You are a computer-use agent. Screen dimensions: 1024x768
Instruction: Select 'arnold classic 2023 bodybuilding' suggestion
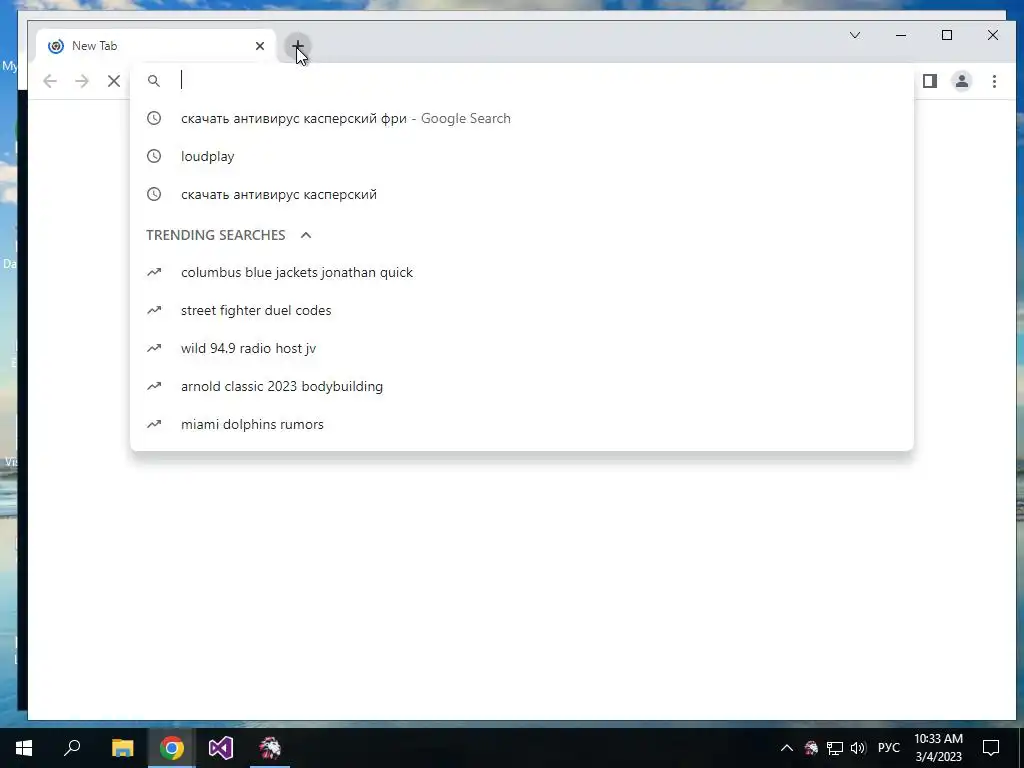click(x=522, y=386)
